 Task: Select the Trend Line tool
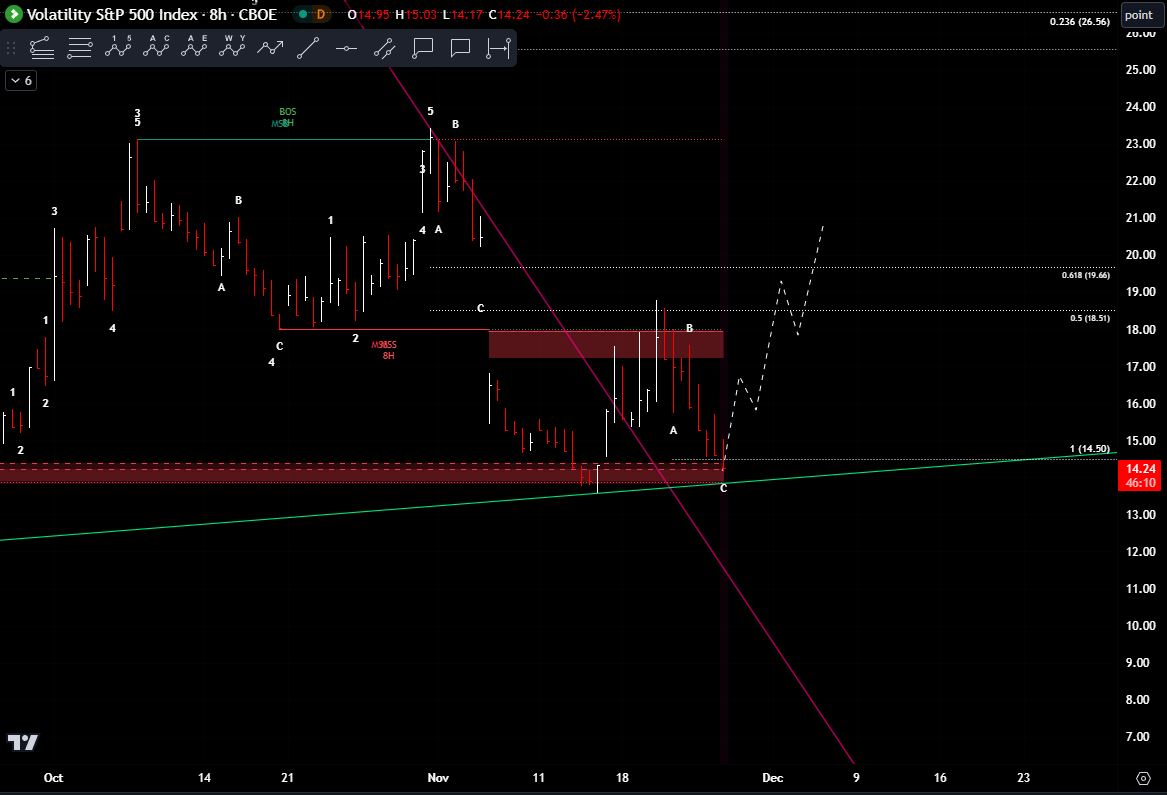(307, 48)
